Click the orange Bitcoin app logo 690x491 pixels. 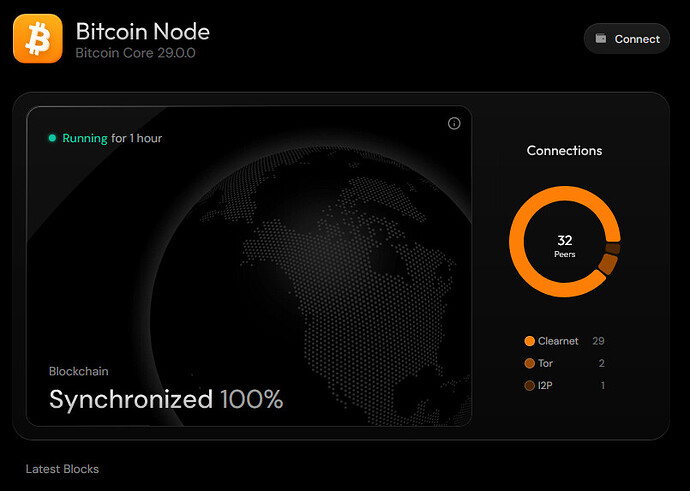click(x=38, y=39)
